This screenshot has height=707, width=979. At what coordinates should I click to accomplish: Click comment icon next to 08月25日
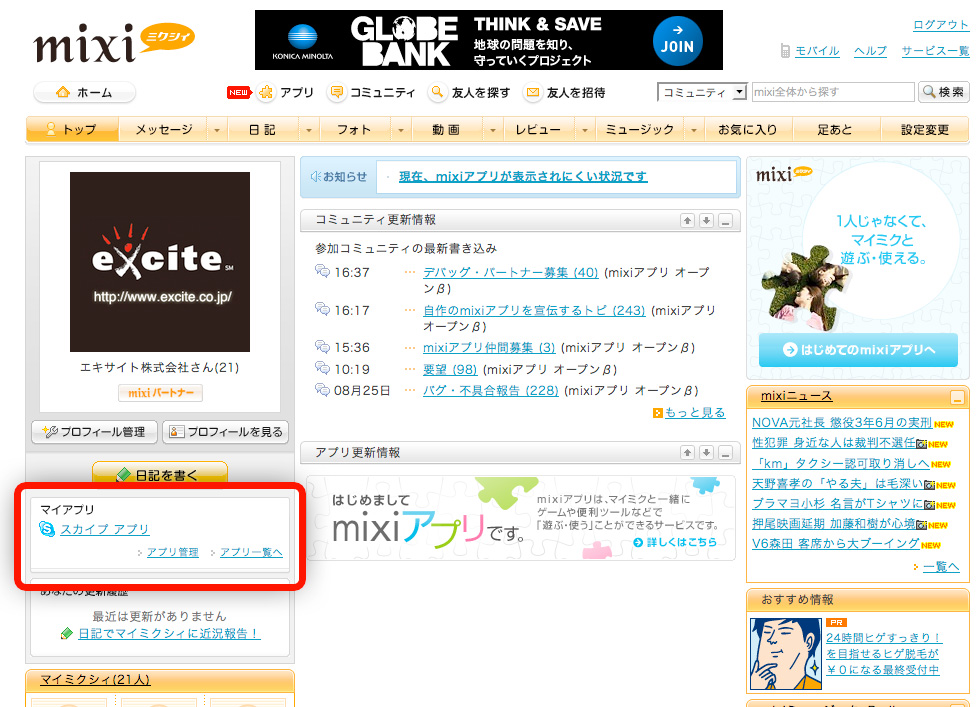tap(322, 390)
